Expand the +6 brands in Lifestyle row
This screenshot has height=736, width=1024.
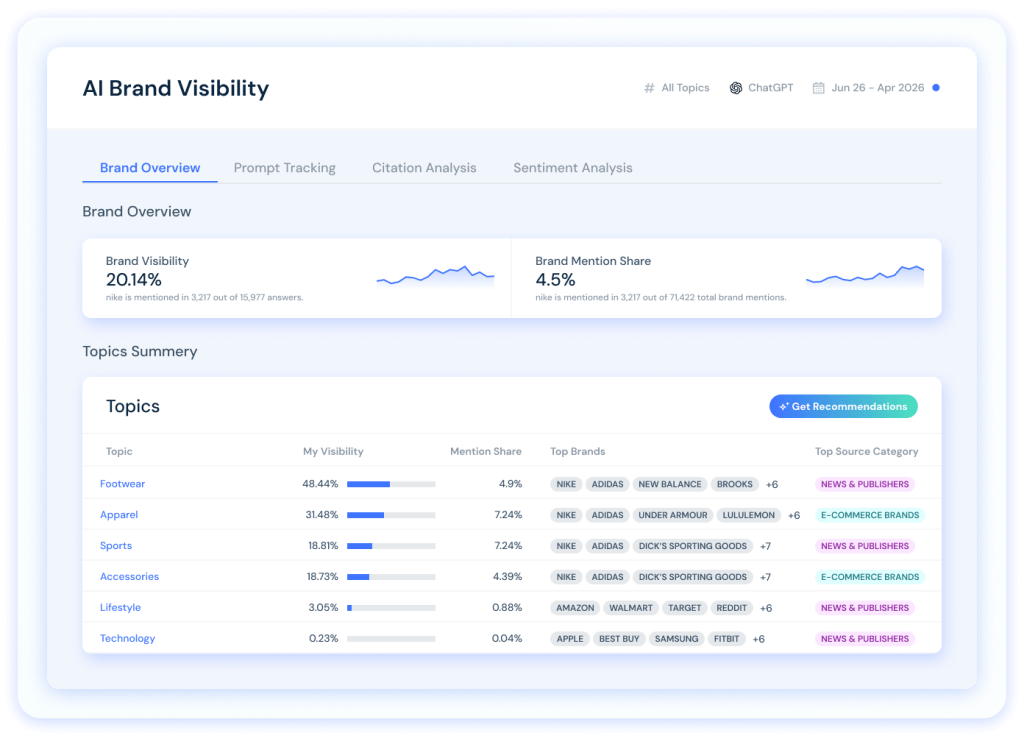pyautogui.click(x=766, y=608)
